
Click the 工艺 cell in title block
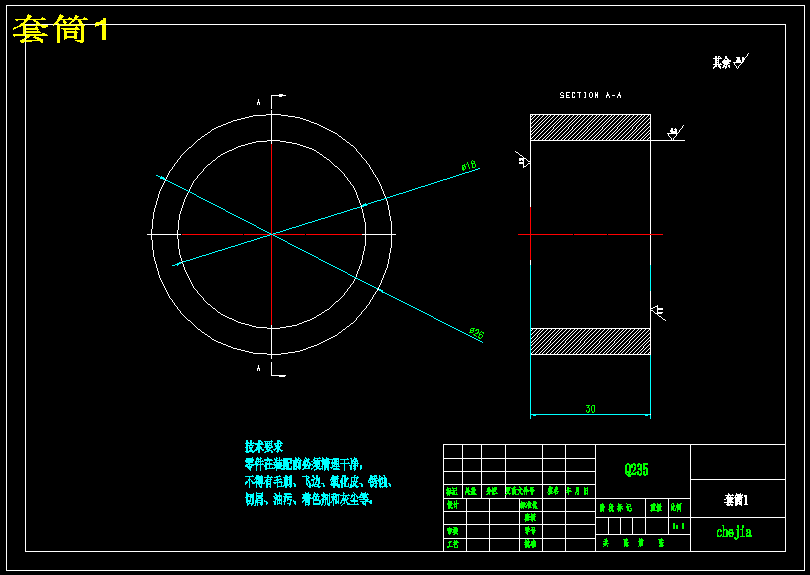pyautogui.click(x=453, y=544)
